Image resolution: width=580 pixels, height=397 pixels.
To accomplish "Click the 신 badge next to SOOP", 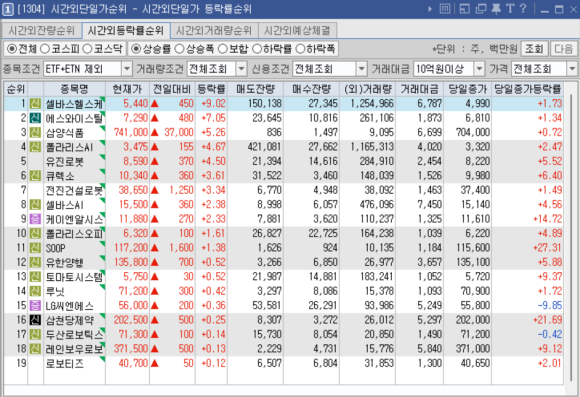I will tap(35, 248).
